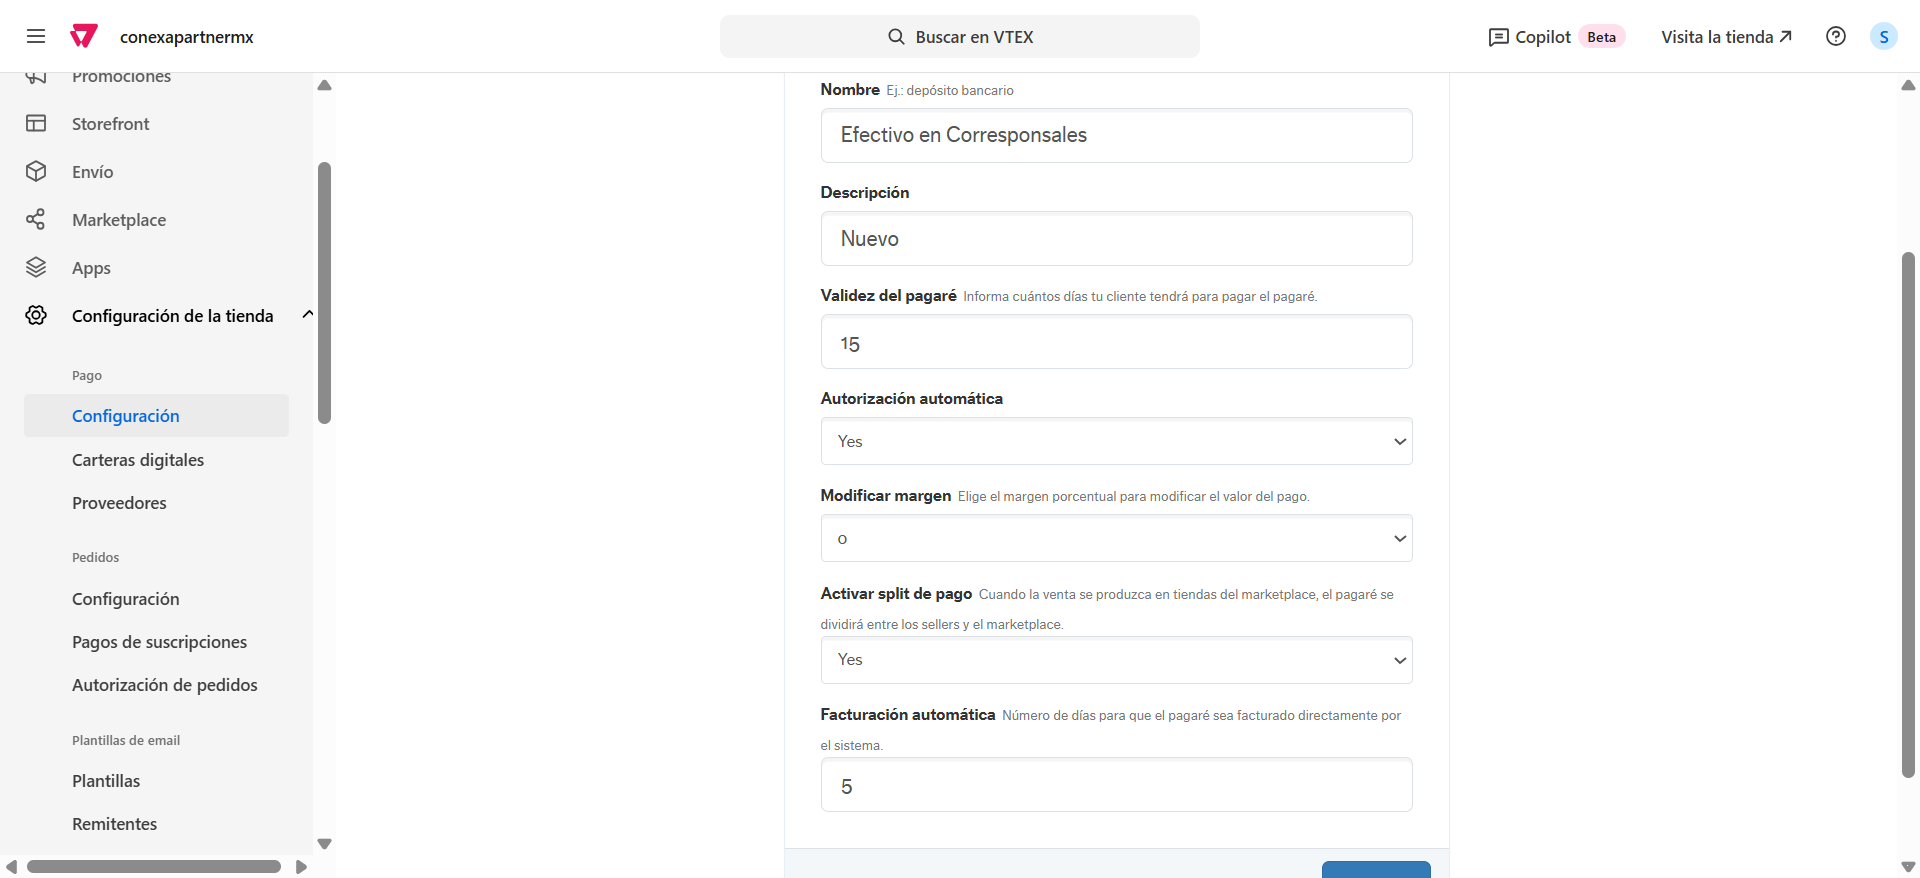Click the Validez del pagaré input field
Screen dimensions: 1920x878
click(x=1116, y=343)
